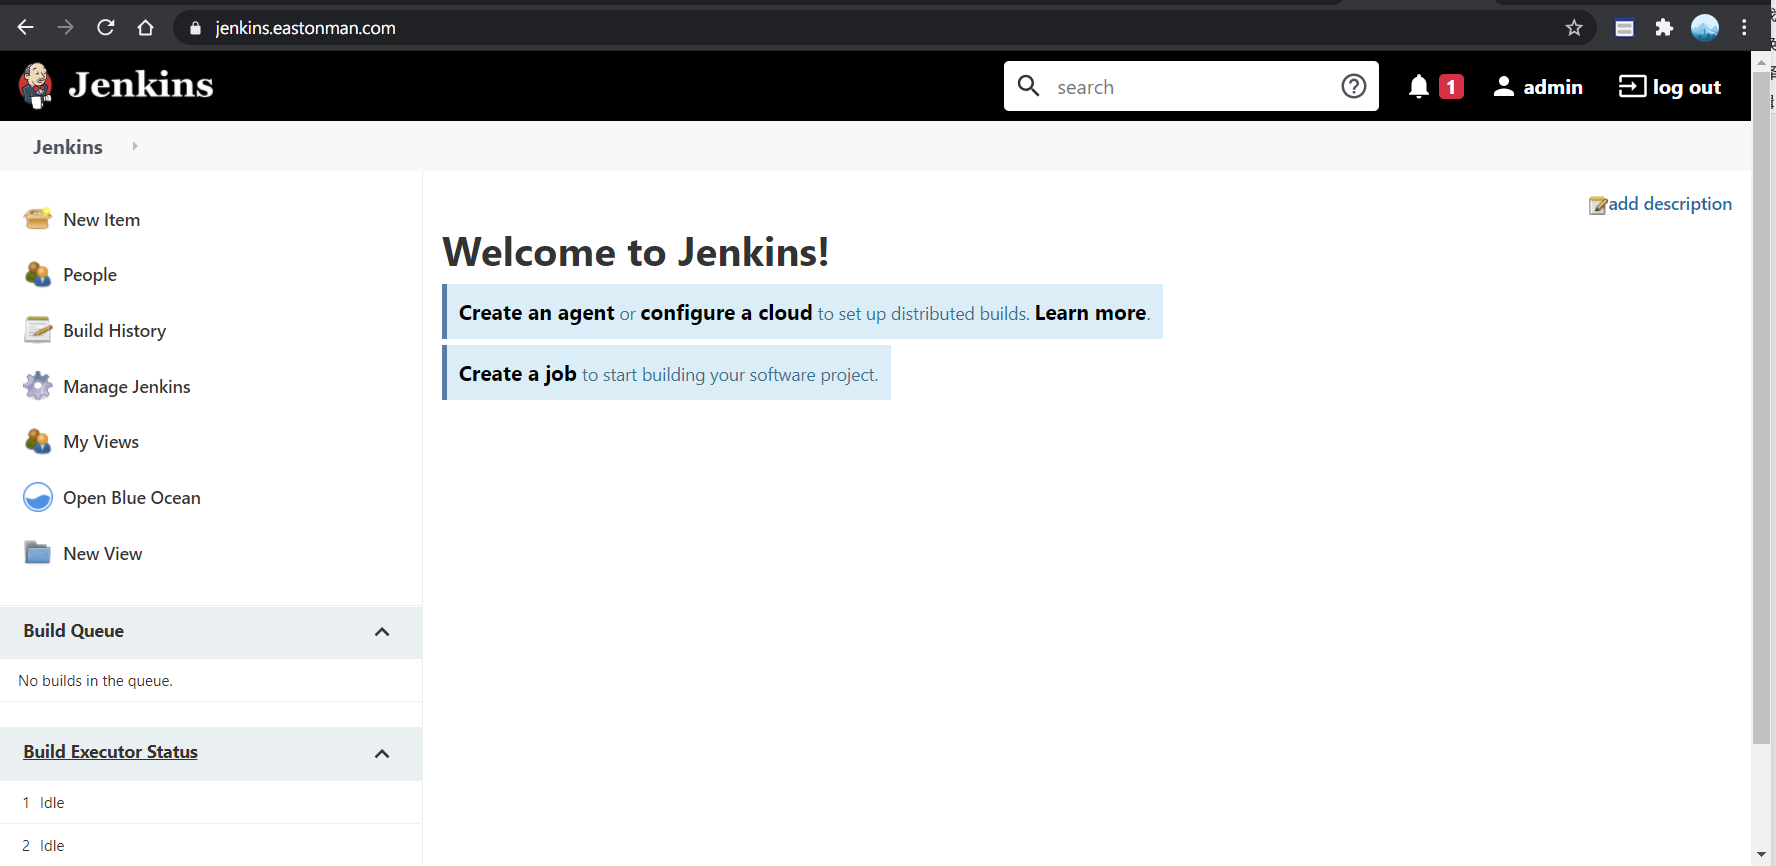Expand the Jenkins breadcrumb arrow
Image resolution: width=1776 pixels, height=866 pixels.
(135, 147)
